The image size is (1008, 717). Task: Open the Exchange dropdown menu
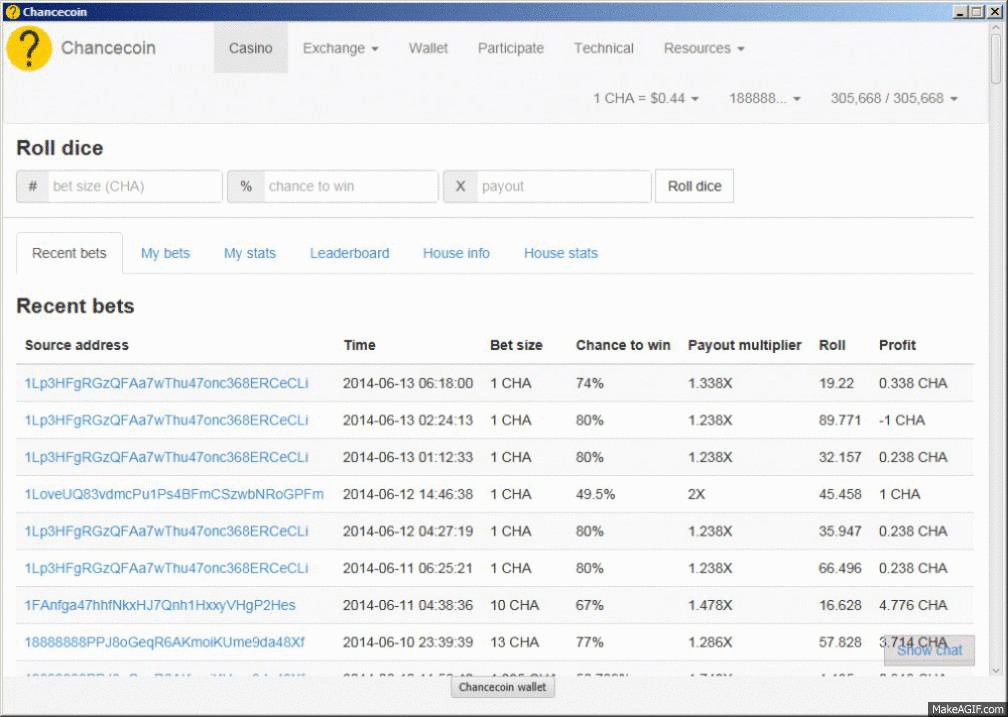(340, 48)
